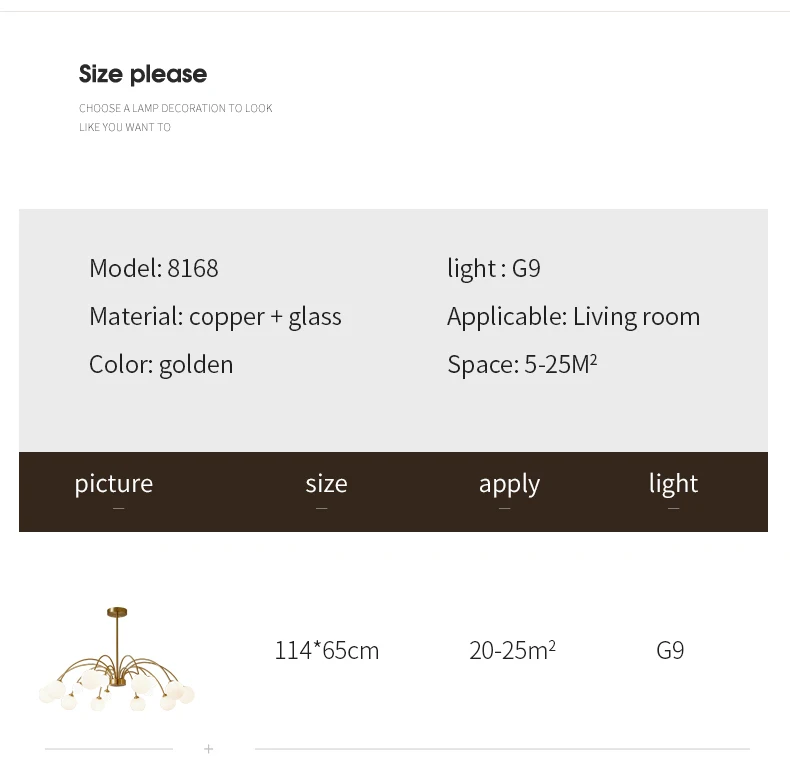Click the dash under 'picture' header
Viewport: 790px width, 761px height.
point(119,509)
